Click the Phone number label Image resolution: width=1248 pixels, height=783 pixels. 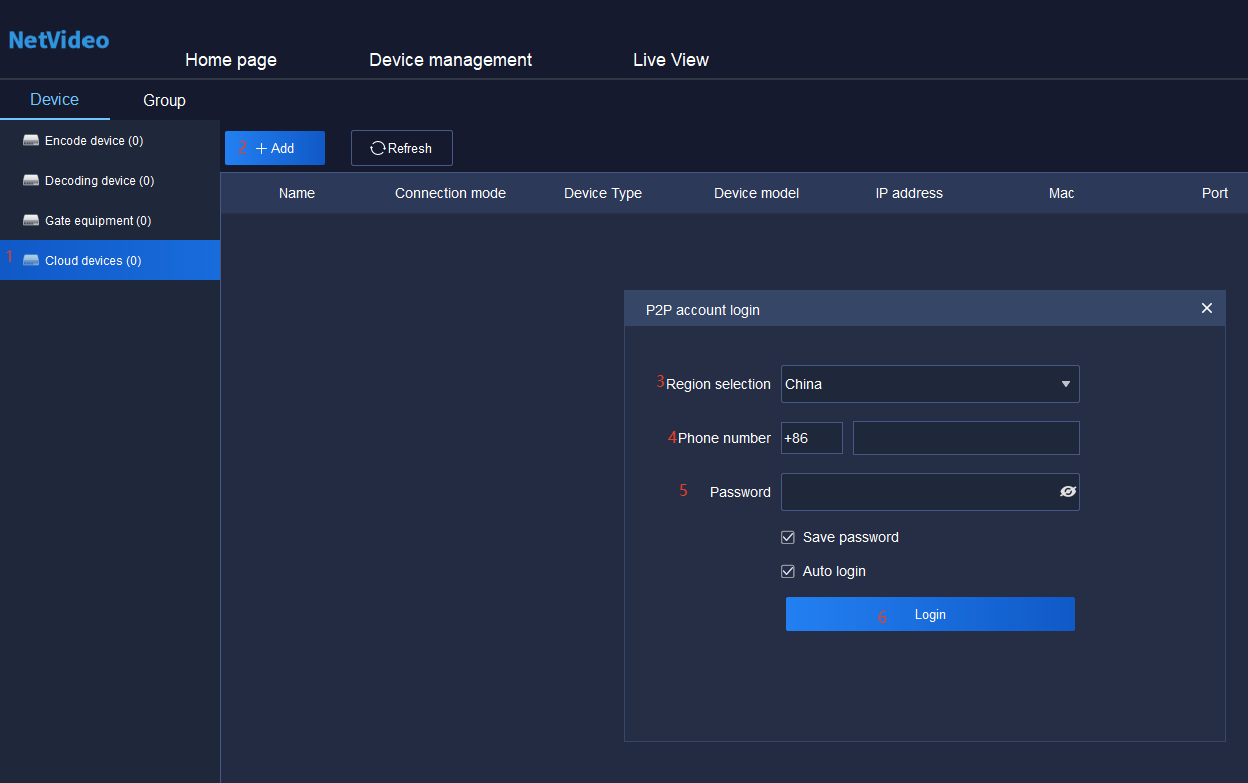coord(725,438)
